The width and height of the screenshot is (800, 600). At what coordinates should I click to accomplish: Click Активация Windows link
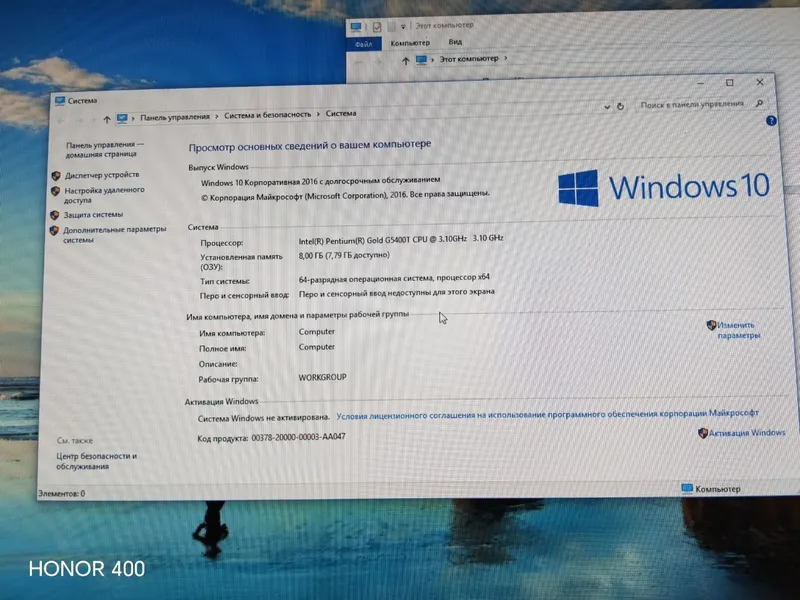click(747, 433)
